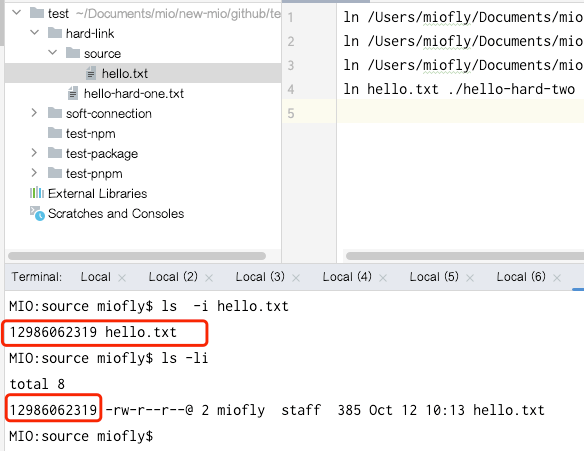Click the hello.txt file icon
This screenshot has width=584, height=451.
coord(91,73)
